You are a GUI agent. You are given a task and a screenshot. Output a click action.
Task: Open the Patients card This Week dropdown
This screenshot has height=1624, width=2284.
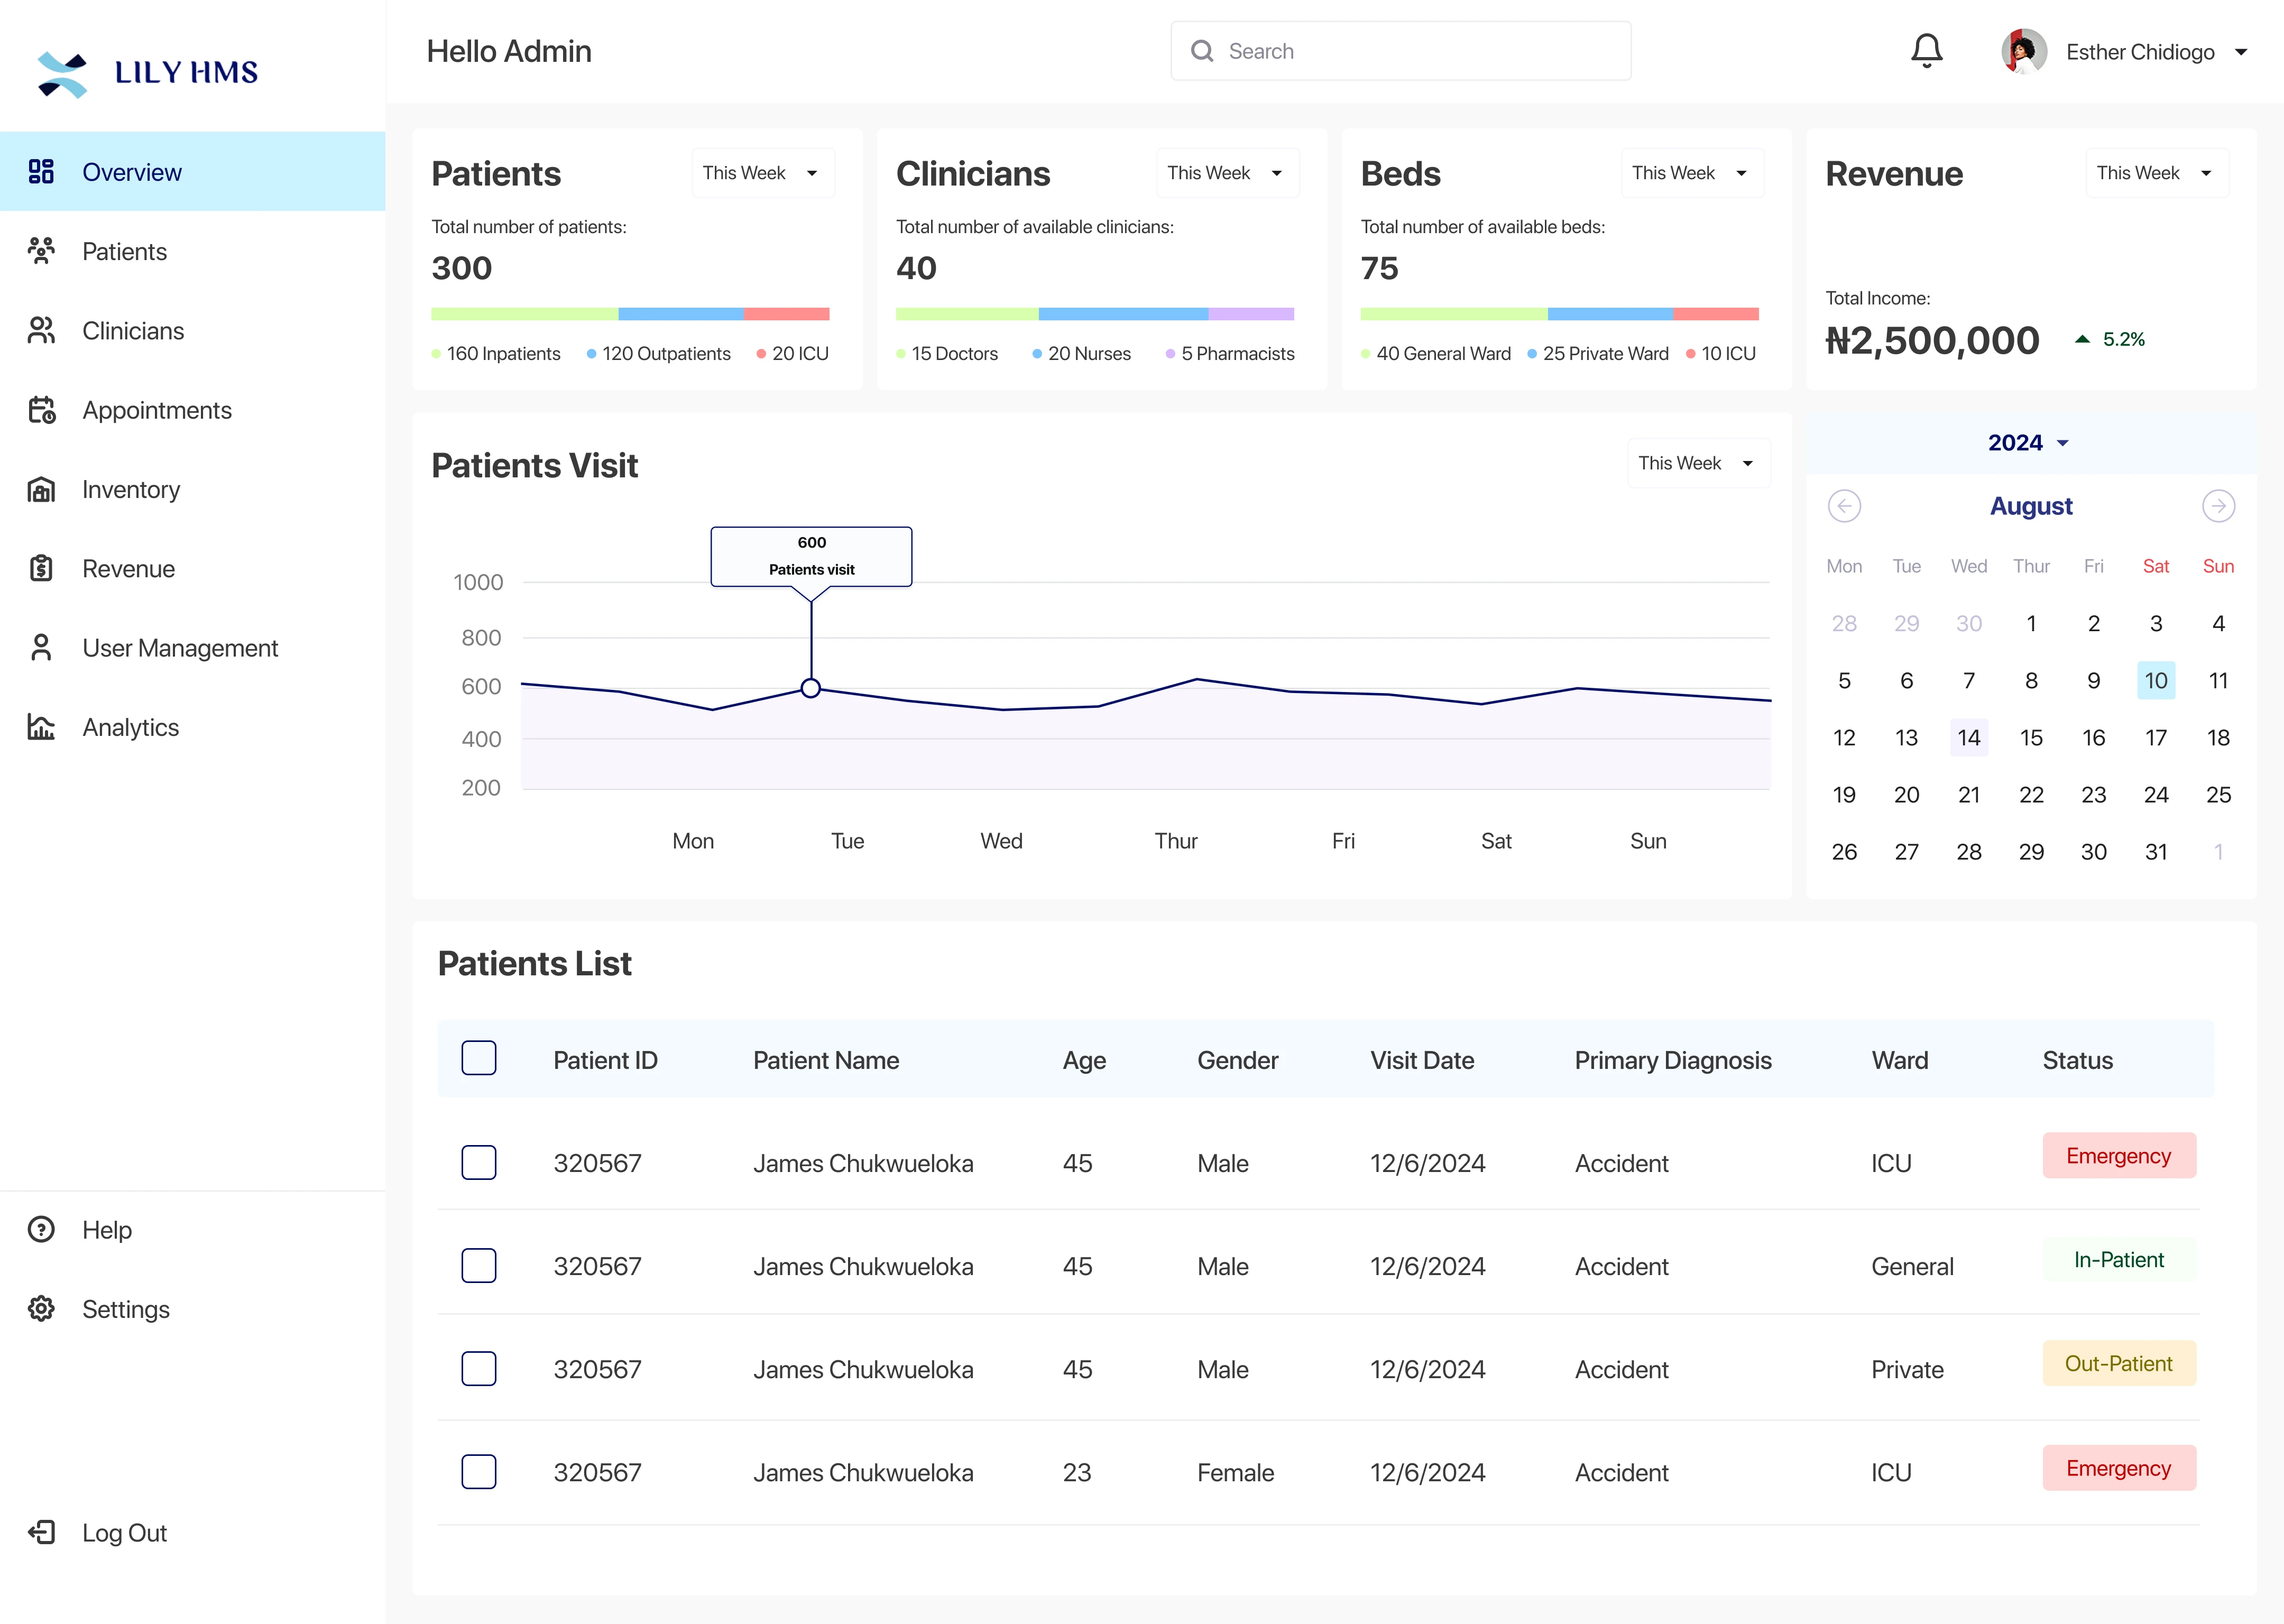click(762, 173)
